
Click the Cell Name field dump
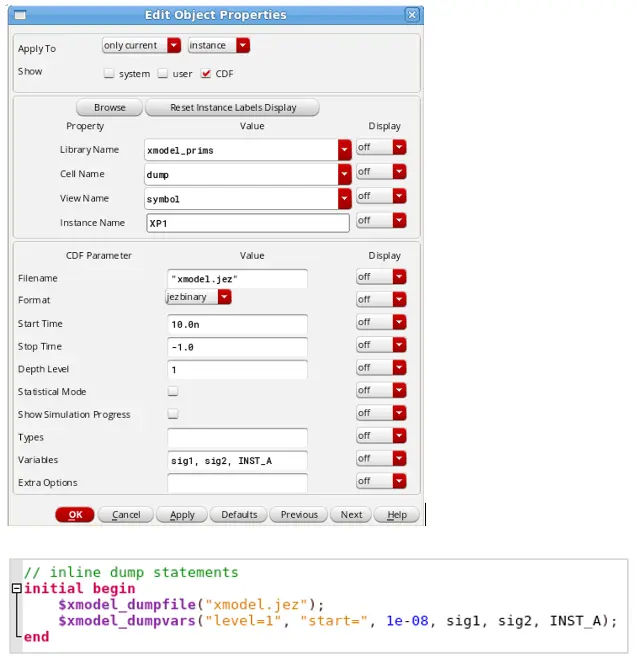point(241,174)
